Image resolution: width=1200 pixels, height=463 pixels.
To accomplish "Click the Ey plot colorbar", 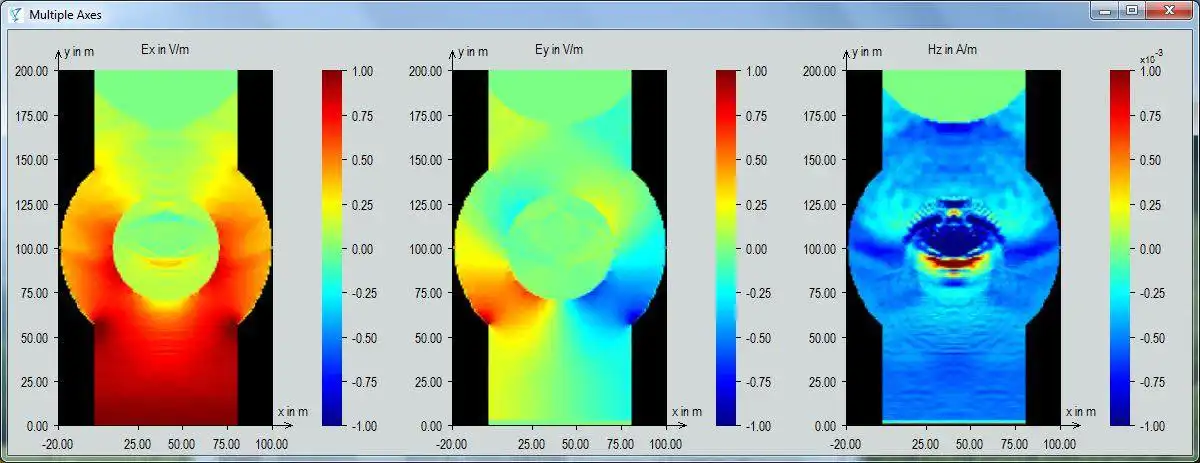I will (x=726, y=247).
